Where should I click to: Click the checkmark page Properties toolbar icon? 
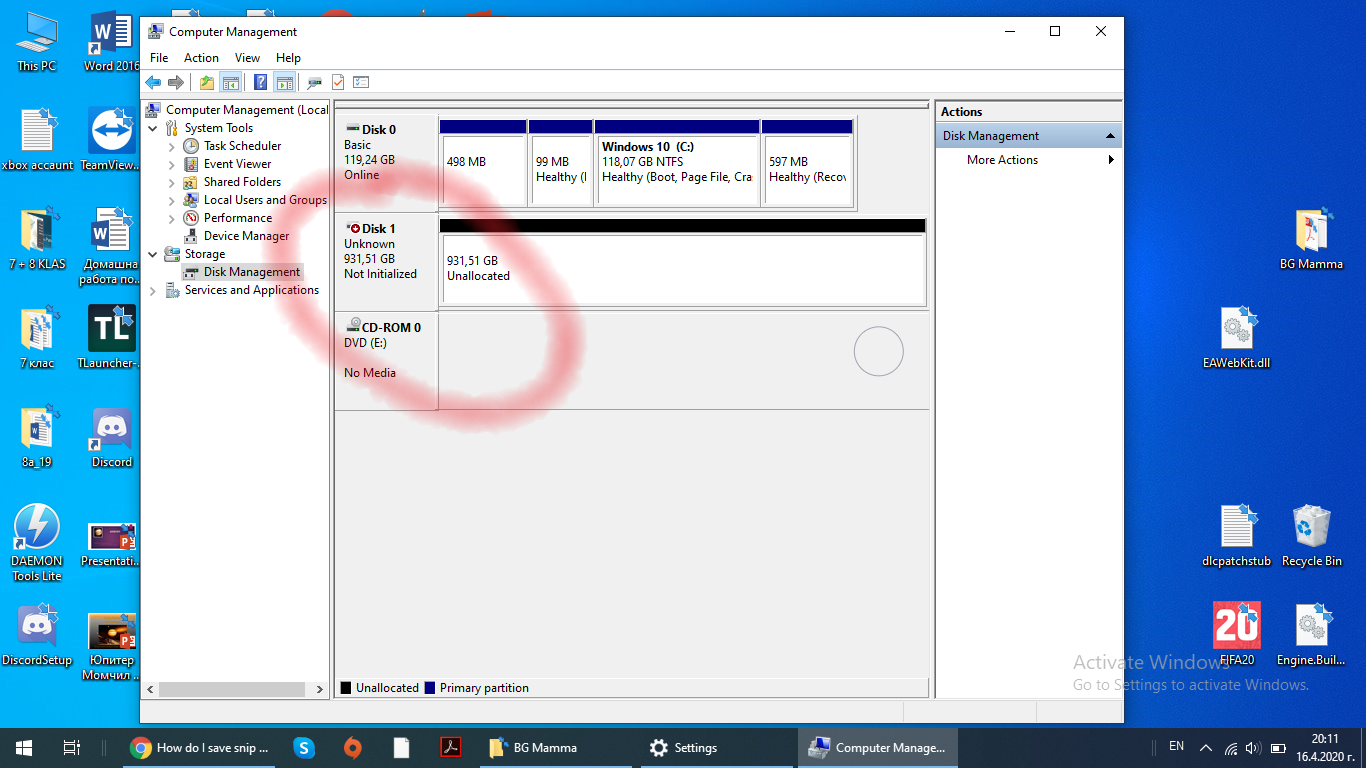click(x=338, y=82)
